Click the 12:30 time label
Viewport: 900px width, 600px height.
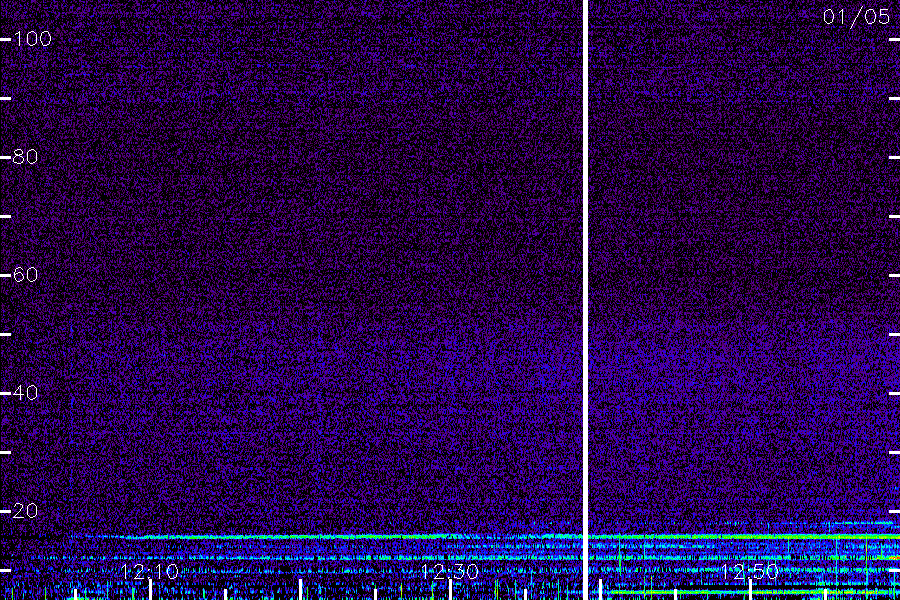click(x=449, y=571)
